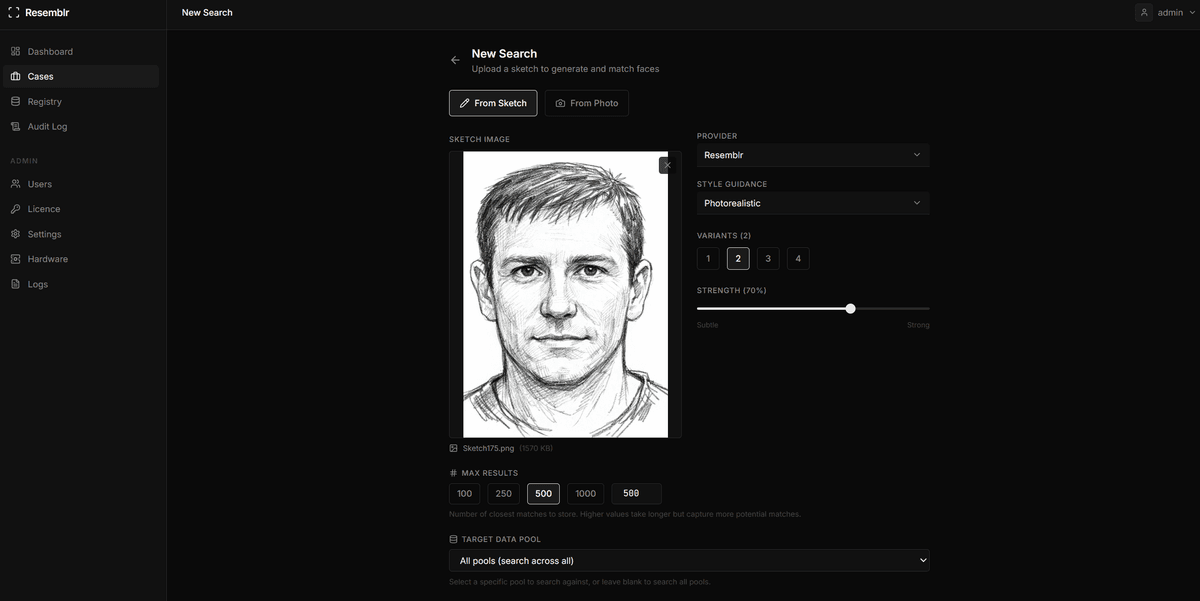The height and width of the screenshot is (601, 1200).
Task: Expand the Target Data Pool selector
Action: click(x=688, y=561)
